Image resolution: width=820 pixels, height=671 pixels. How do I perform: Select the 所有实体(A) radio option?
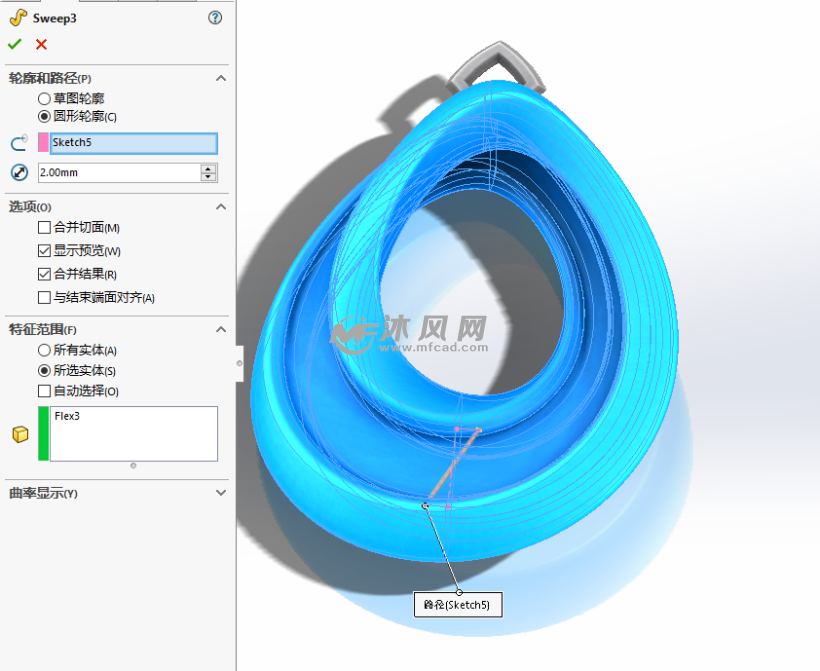tap(44, 350)
